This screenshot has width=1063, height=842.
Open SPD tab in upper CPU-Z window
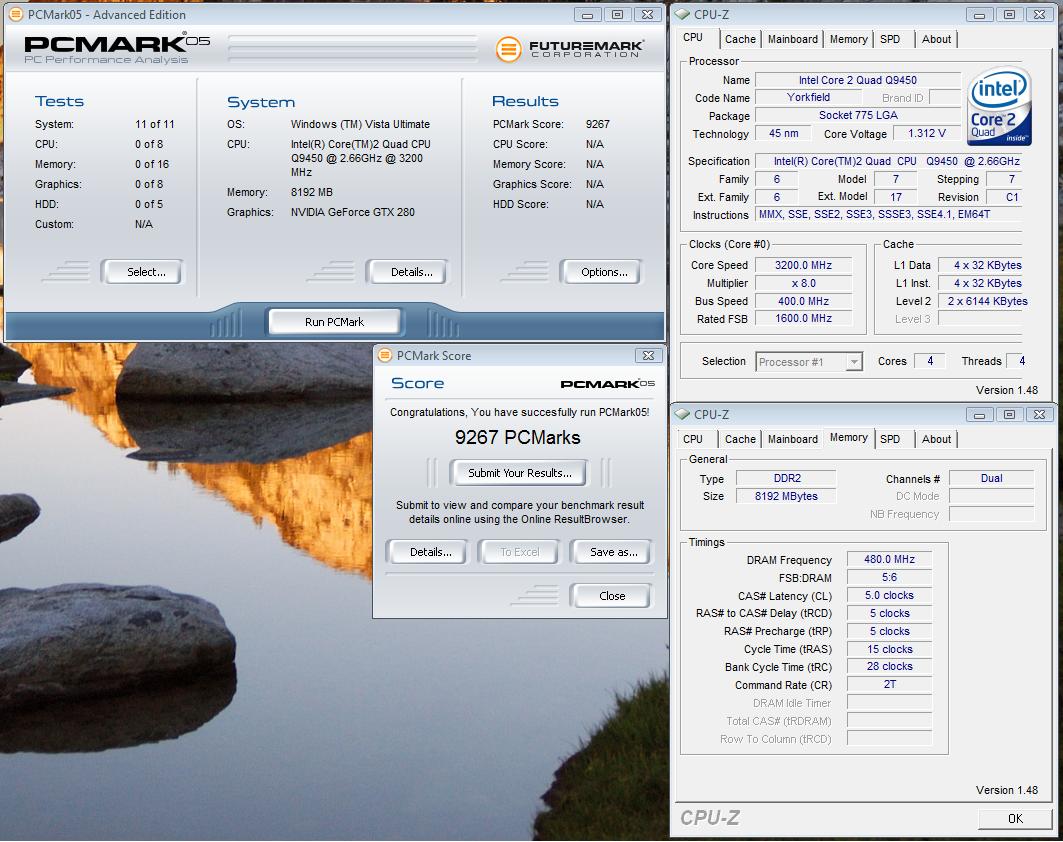(890, 39)
